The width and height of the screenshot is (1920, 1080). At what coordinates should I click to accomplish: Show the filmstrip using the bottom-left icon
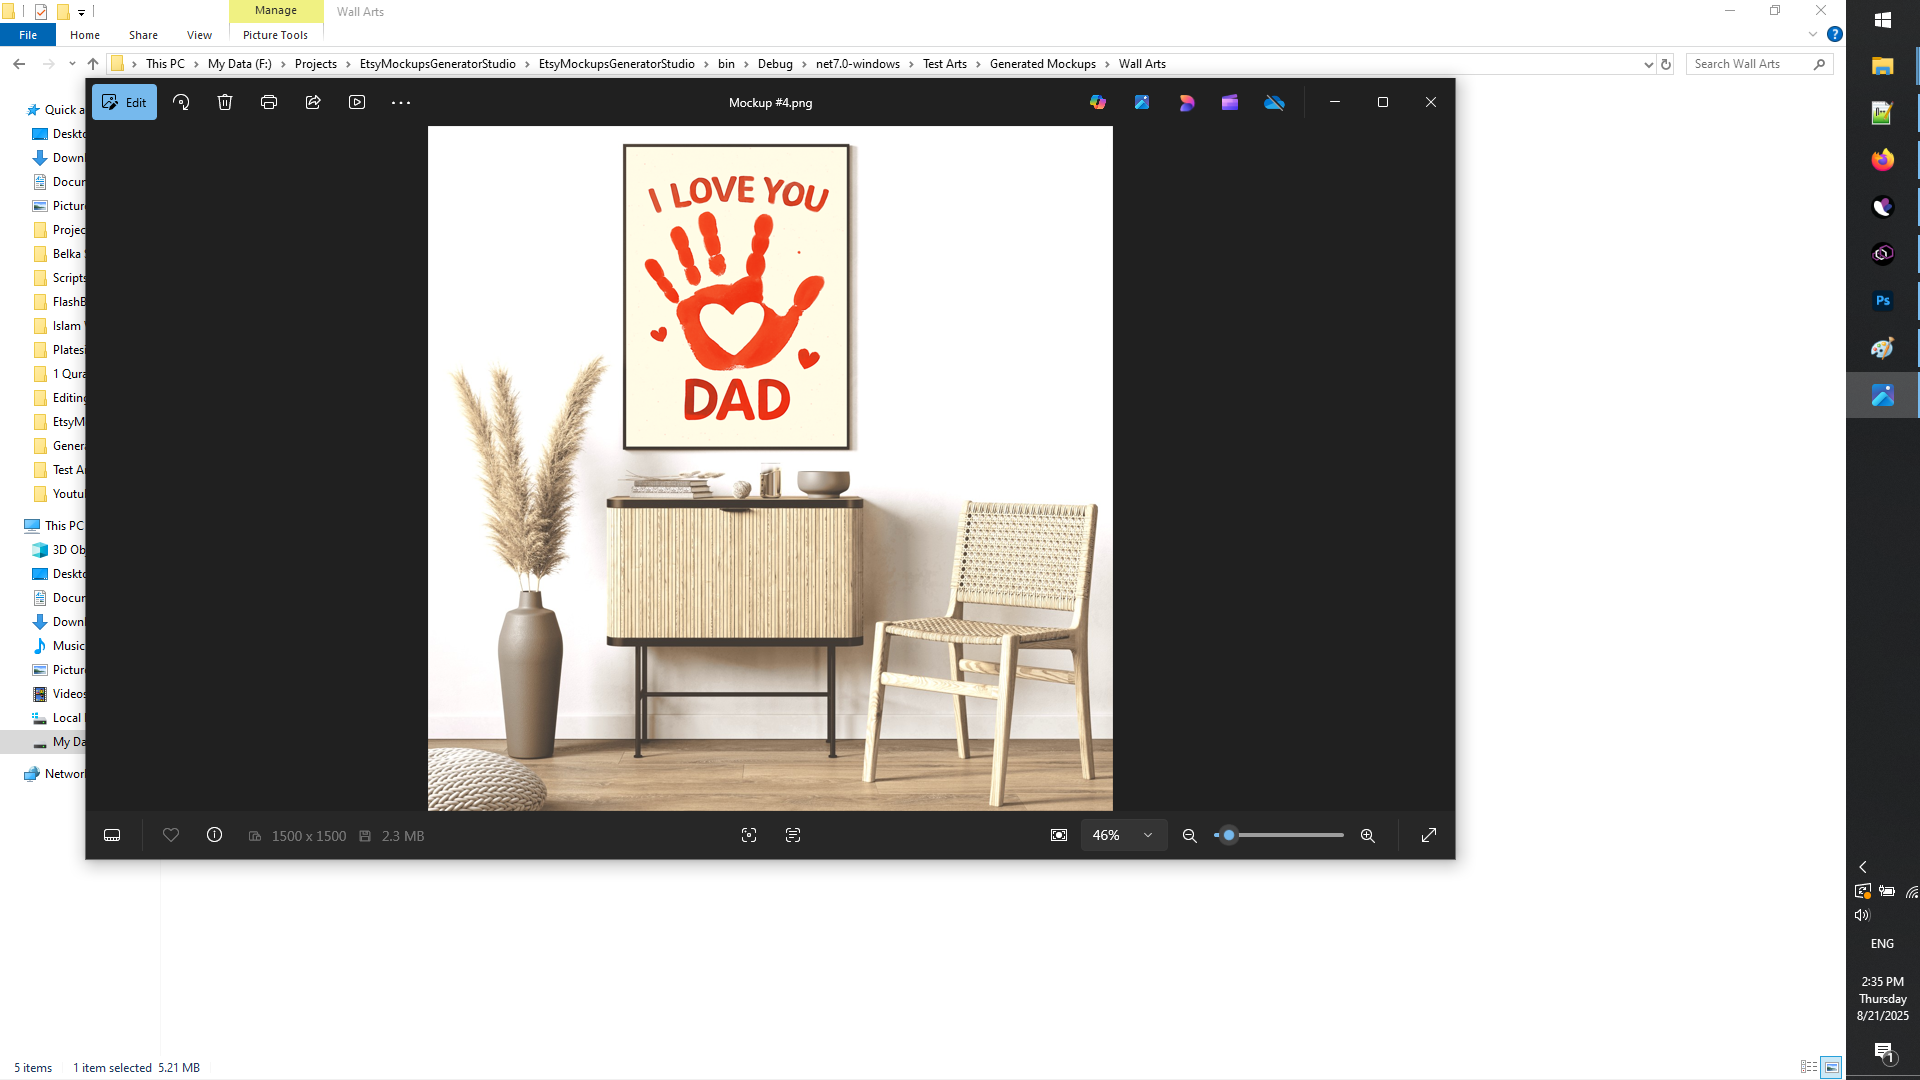[111, 834]
